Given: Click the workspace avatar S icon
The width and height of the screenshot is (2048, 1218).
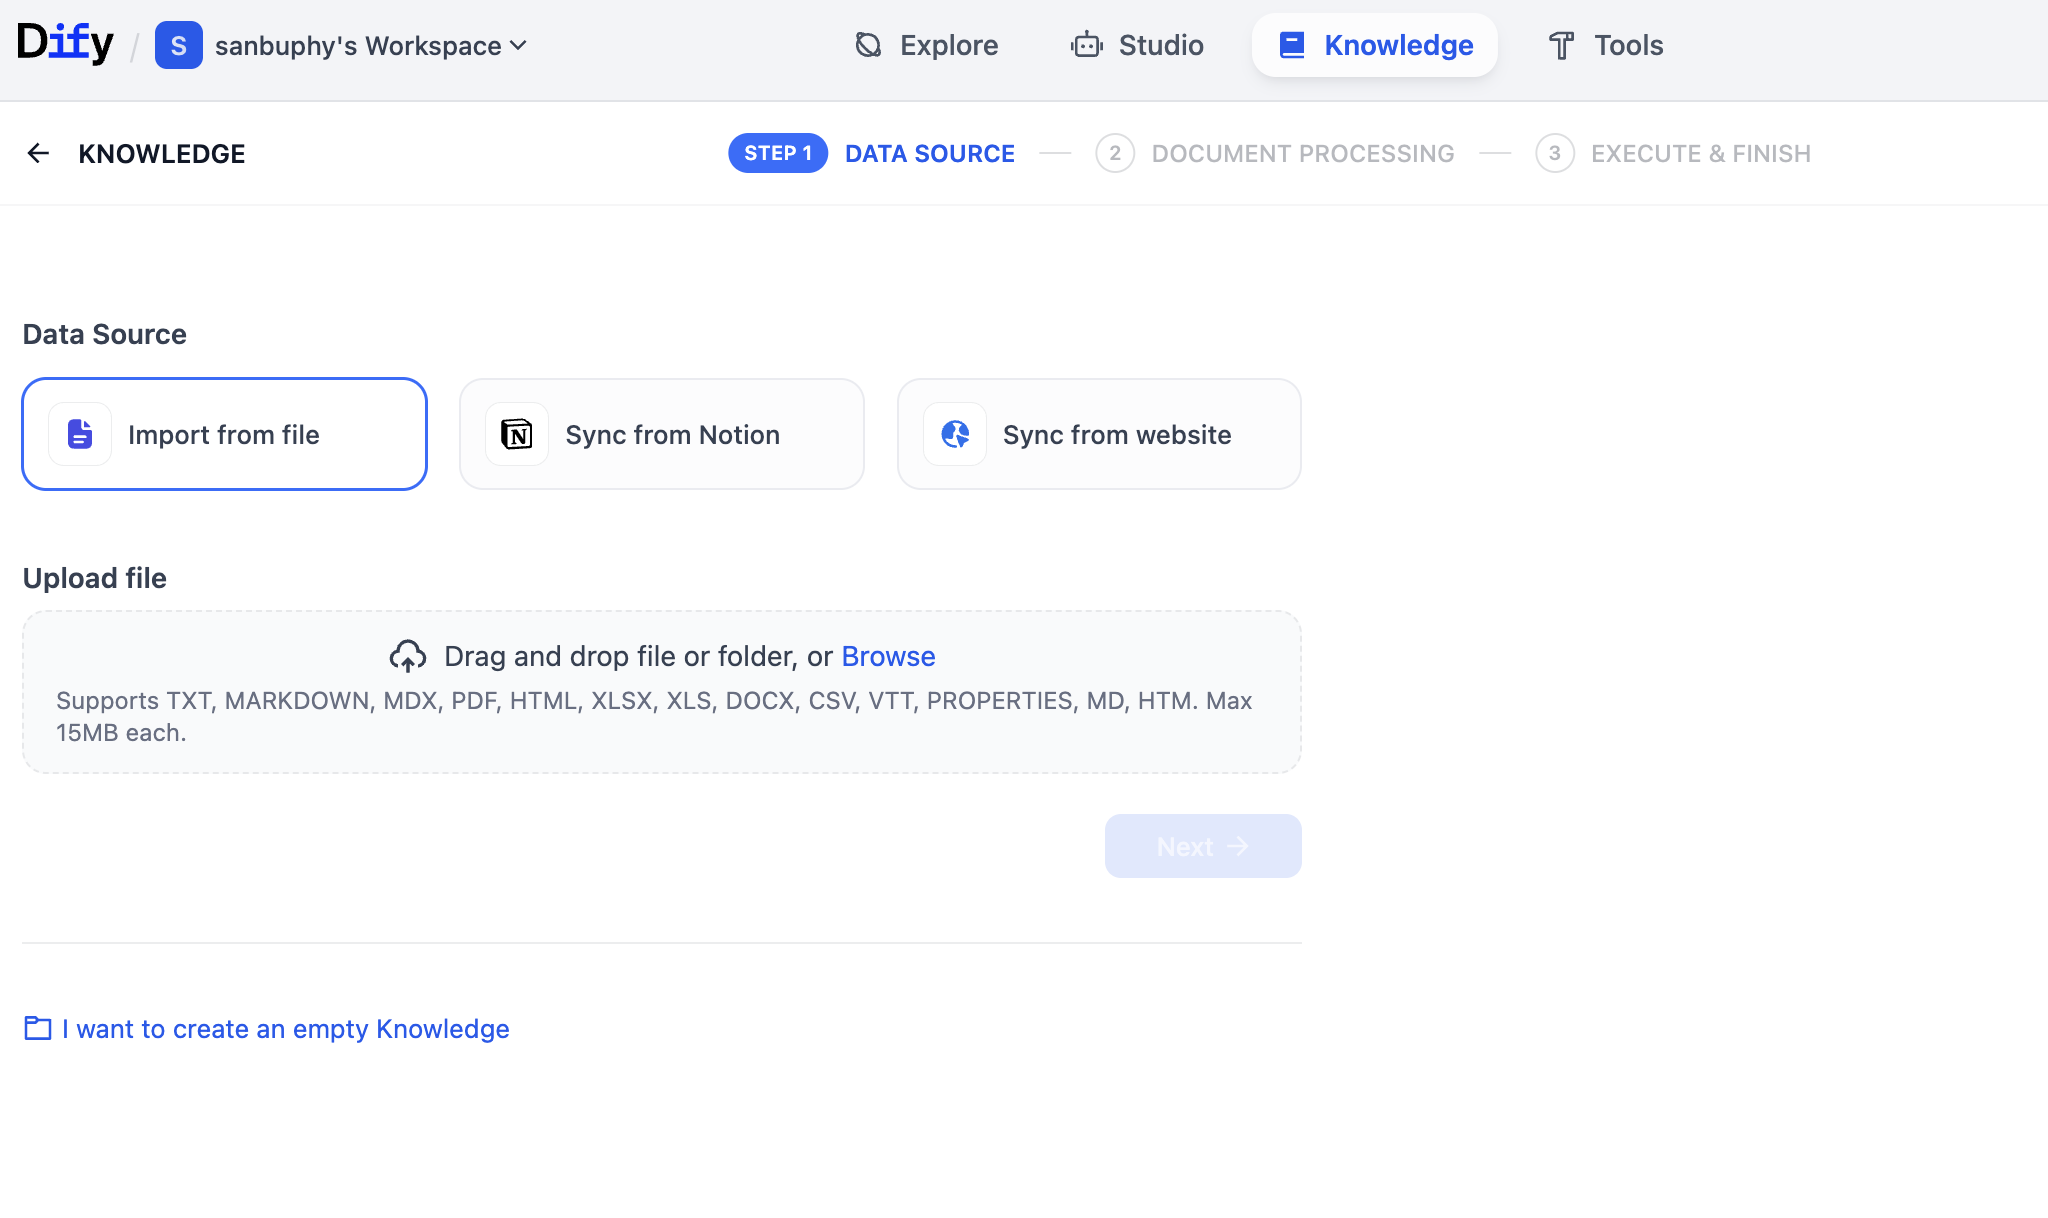Looking at the screenshot, I should click(x=178, y=45).
